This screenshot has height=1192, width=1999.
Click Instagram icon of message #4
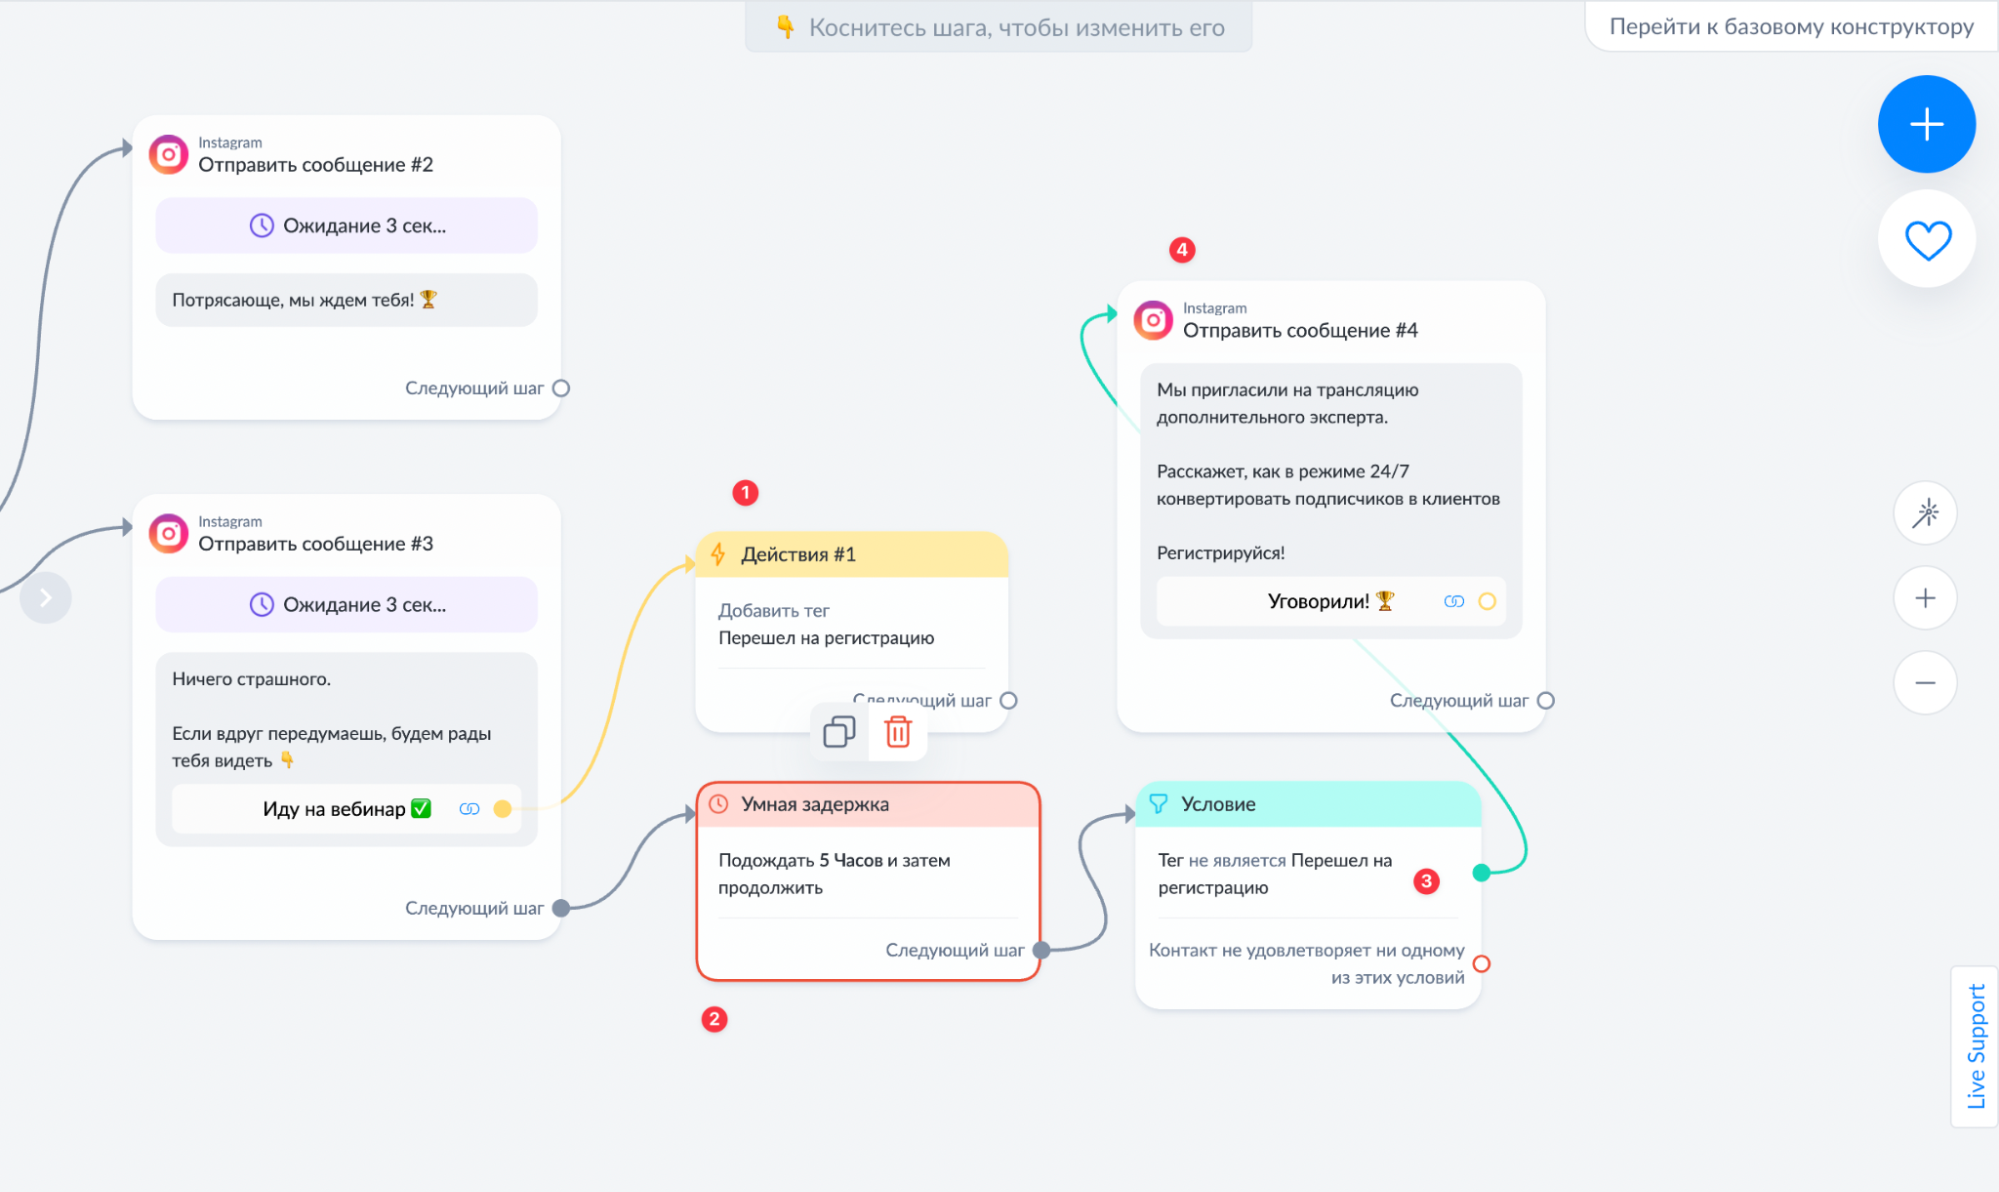(1153, 320)
